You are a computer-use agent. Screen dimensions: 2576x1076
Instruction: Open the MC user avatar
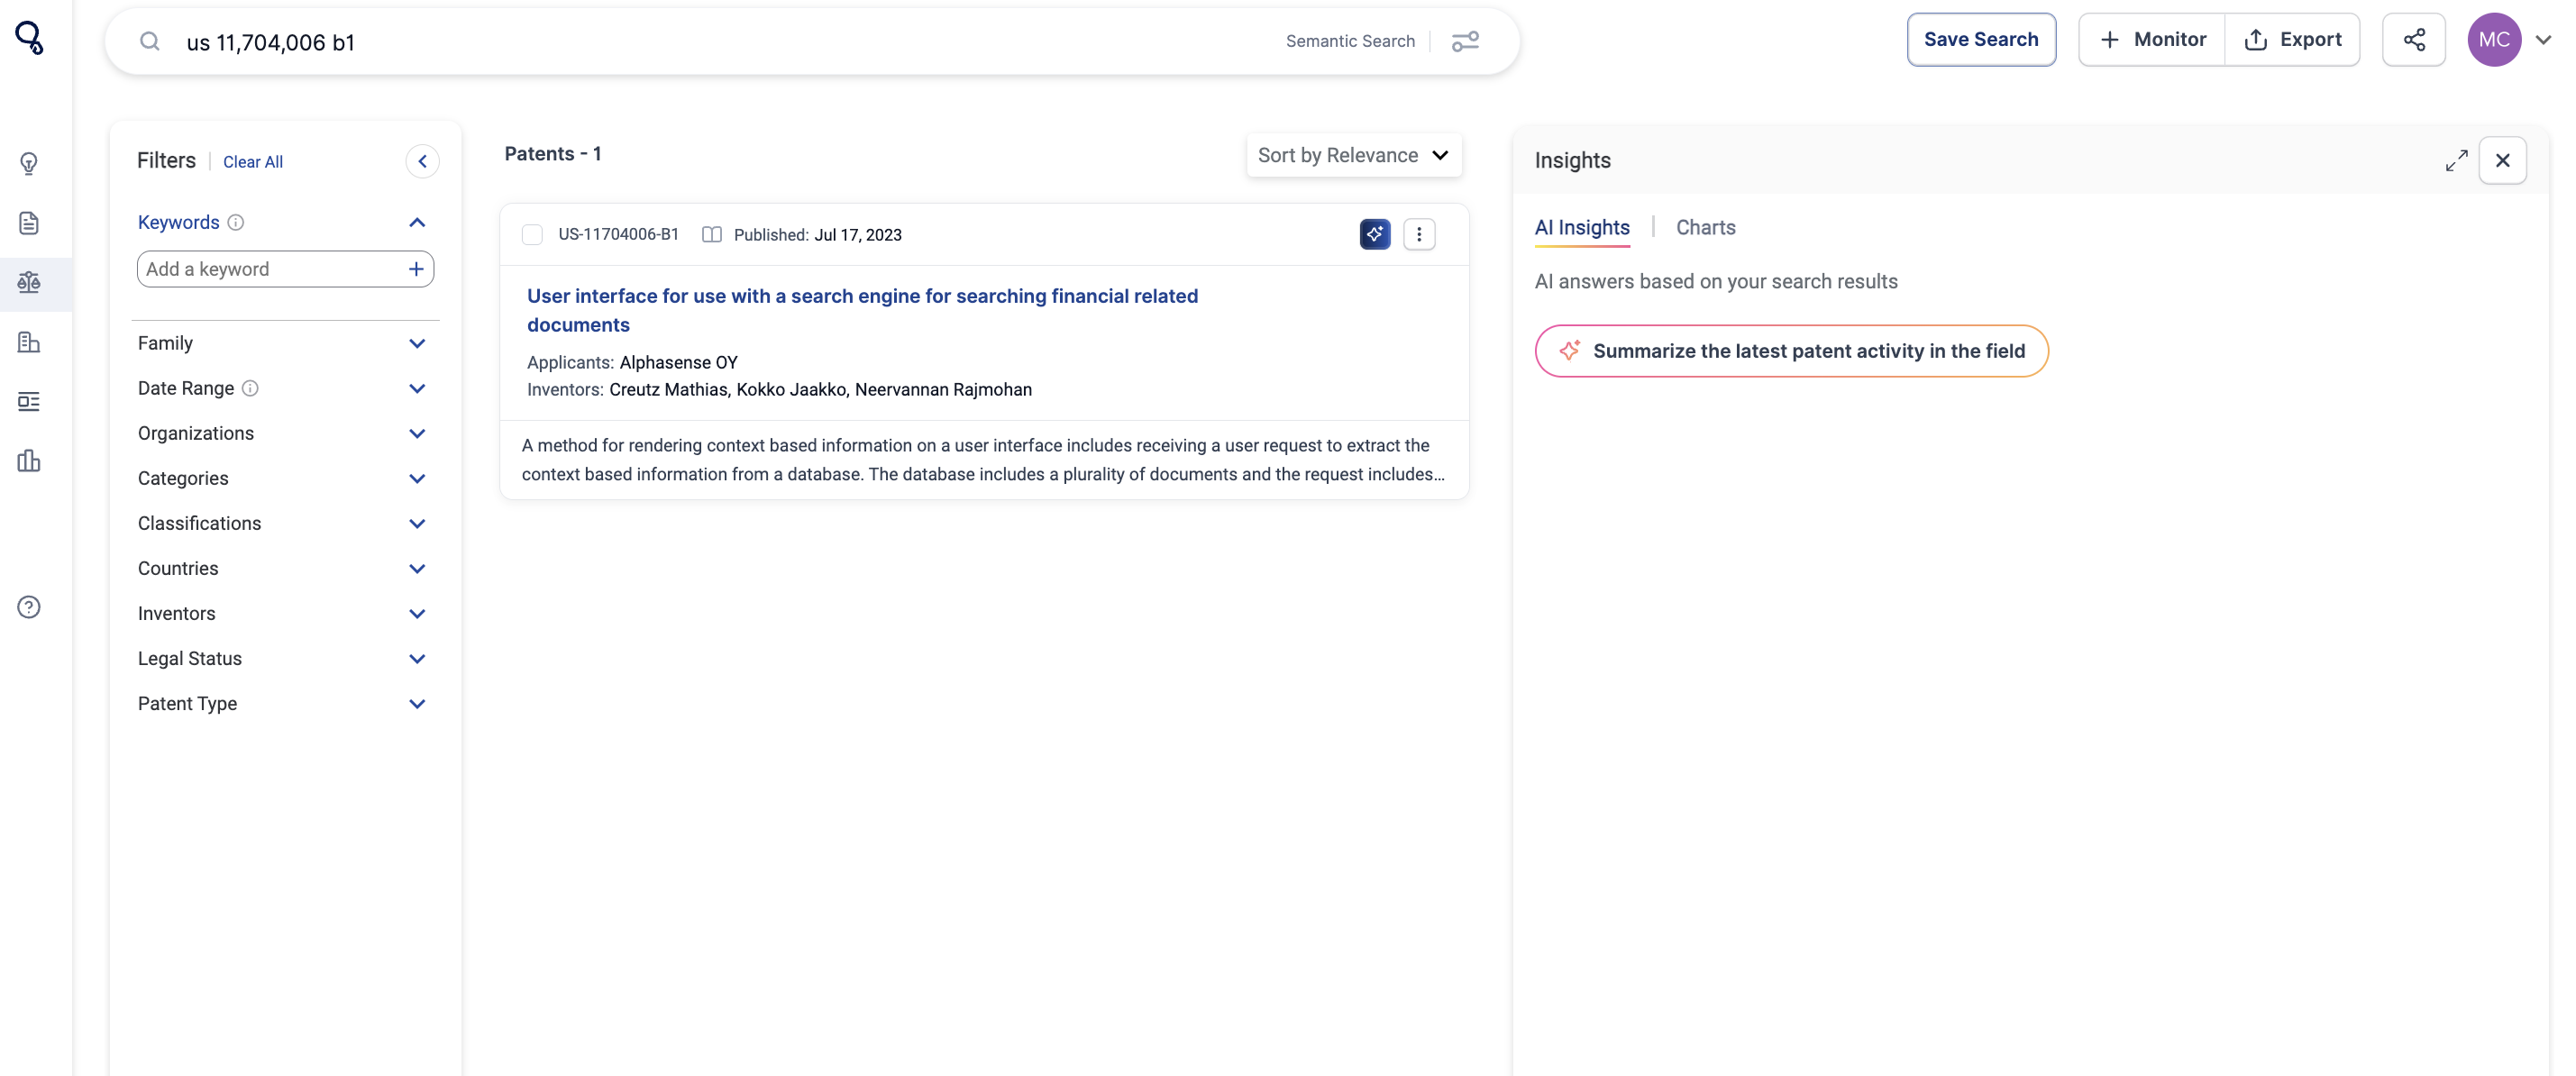pyautogui.click(x=2494, y=40)
